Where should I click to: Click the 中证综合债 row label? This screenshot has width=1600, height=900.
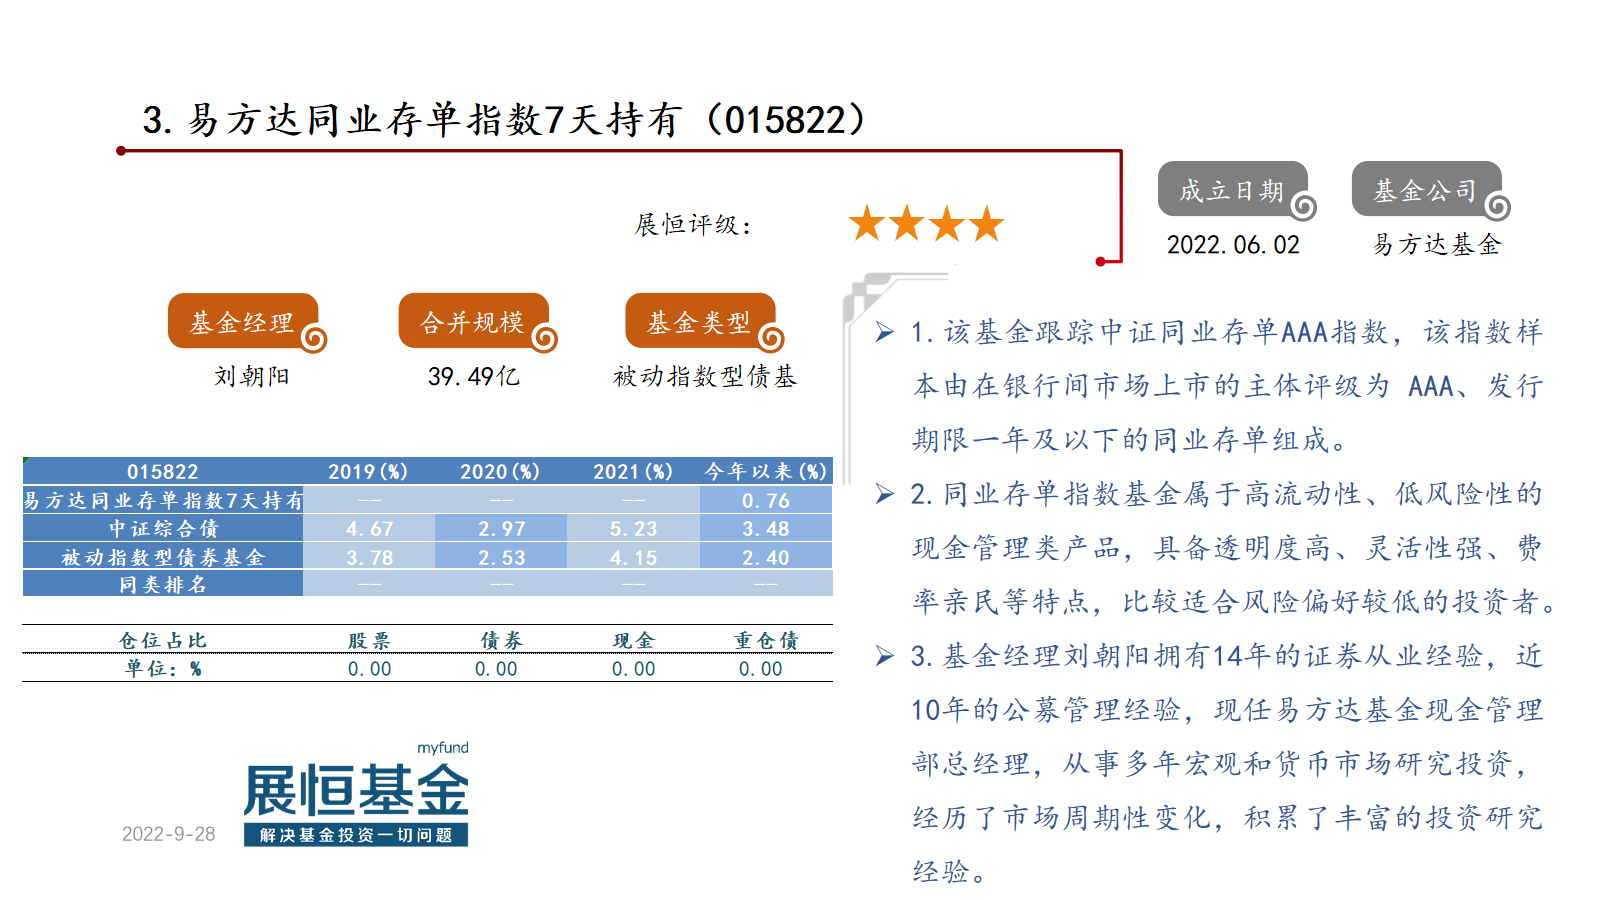[163, 528]
